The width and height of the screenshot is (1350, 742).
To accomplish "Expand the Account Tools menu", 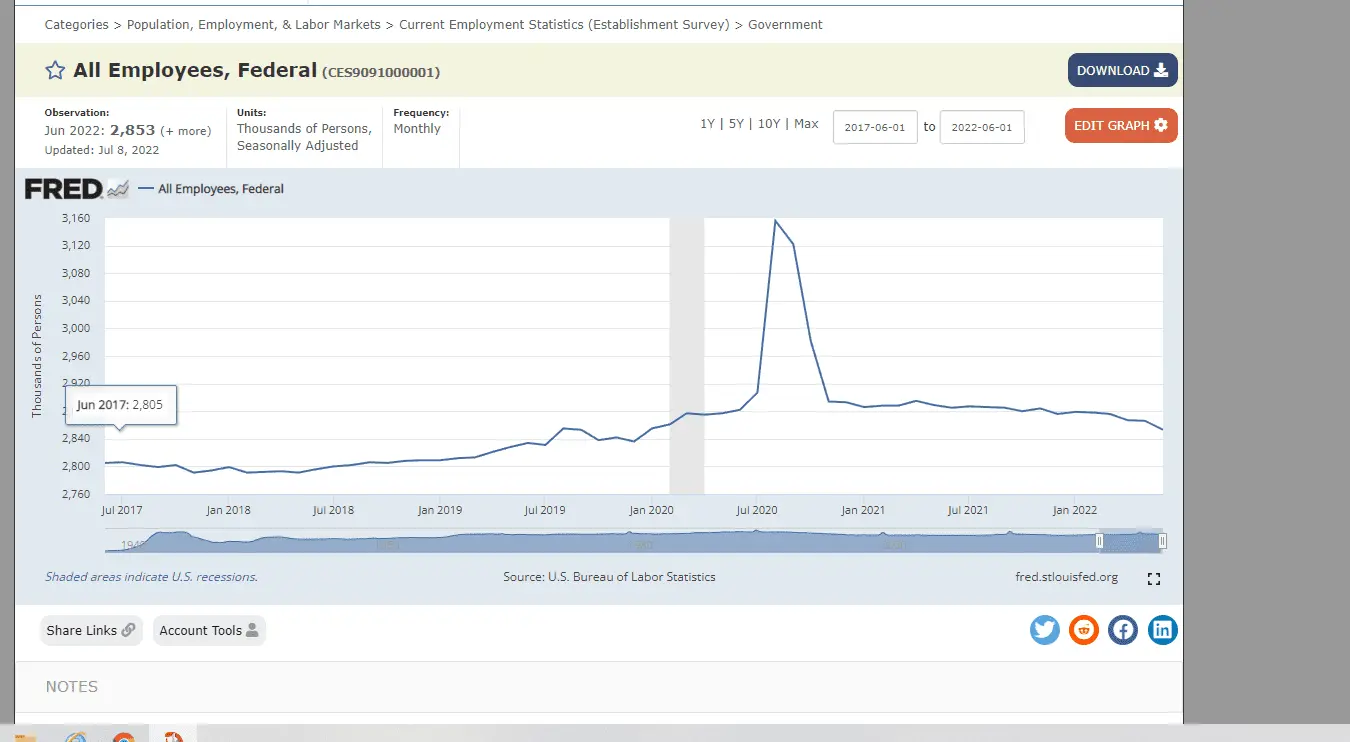I will pos(209,631).
